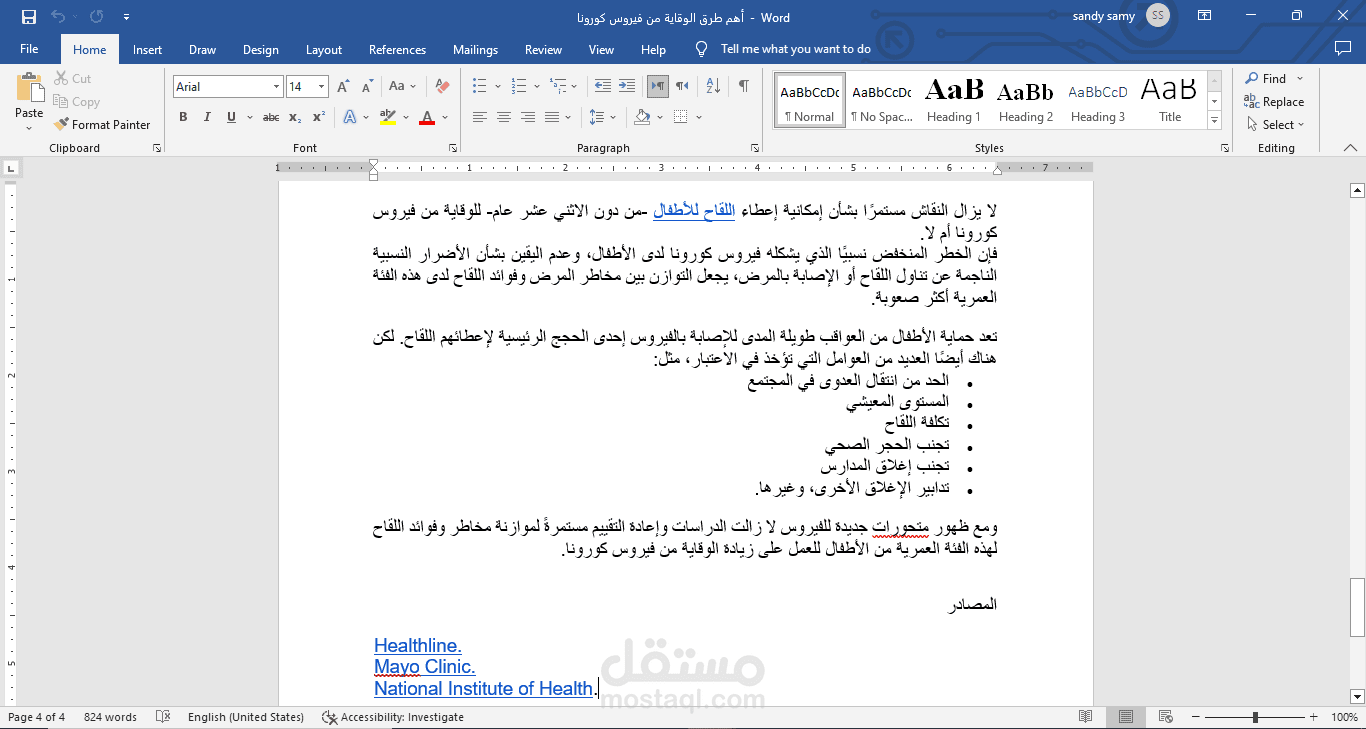The image size is (1366, 729).
Task: Clear all formatting from selection
Action: tap(442, 87)
